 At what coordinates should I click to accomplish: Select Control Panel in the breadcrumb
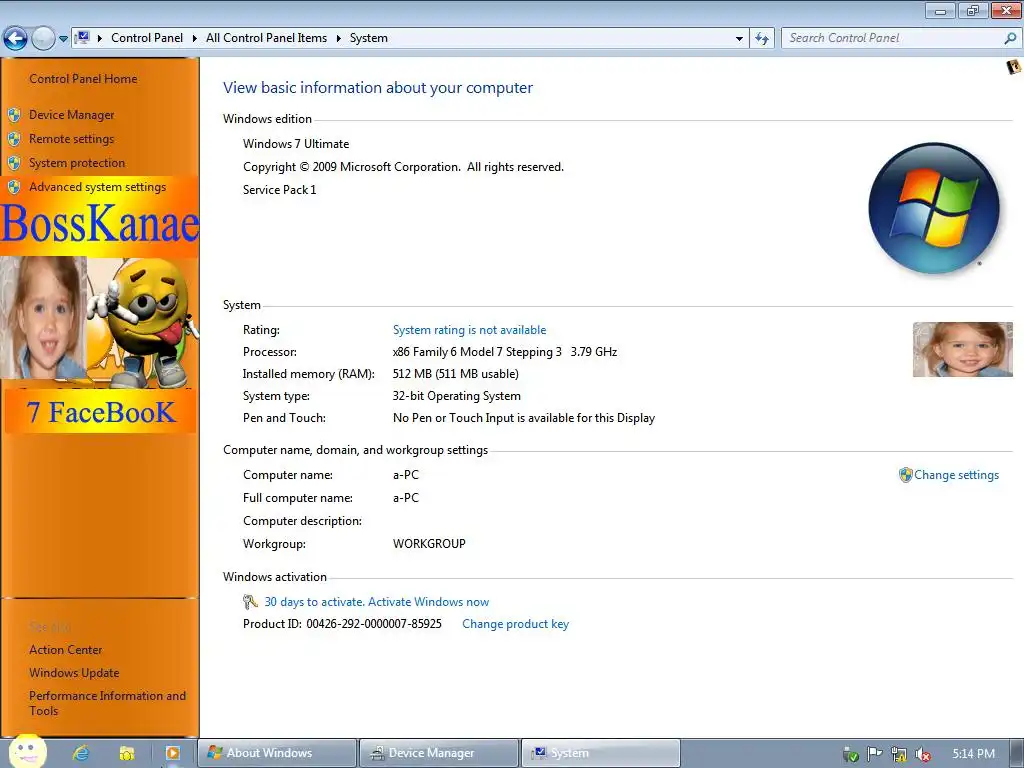click(x=147, y=38)
